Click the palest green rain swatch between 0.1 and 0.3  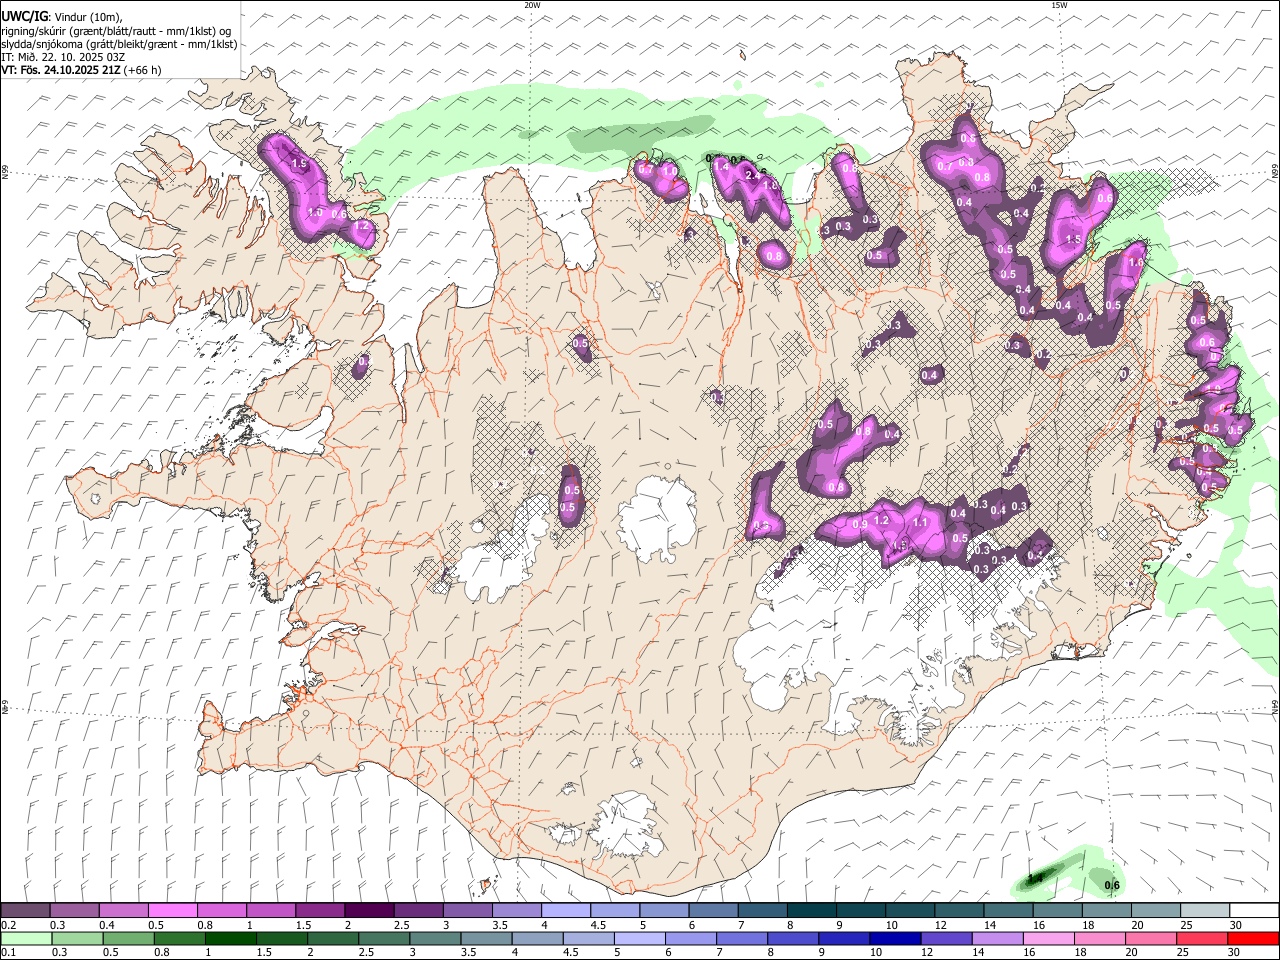click(x=25, y=938)
